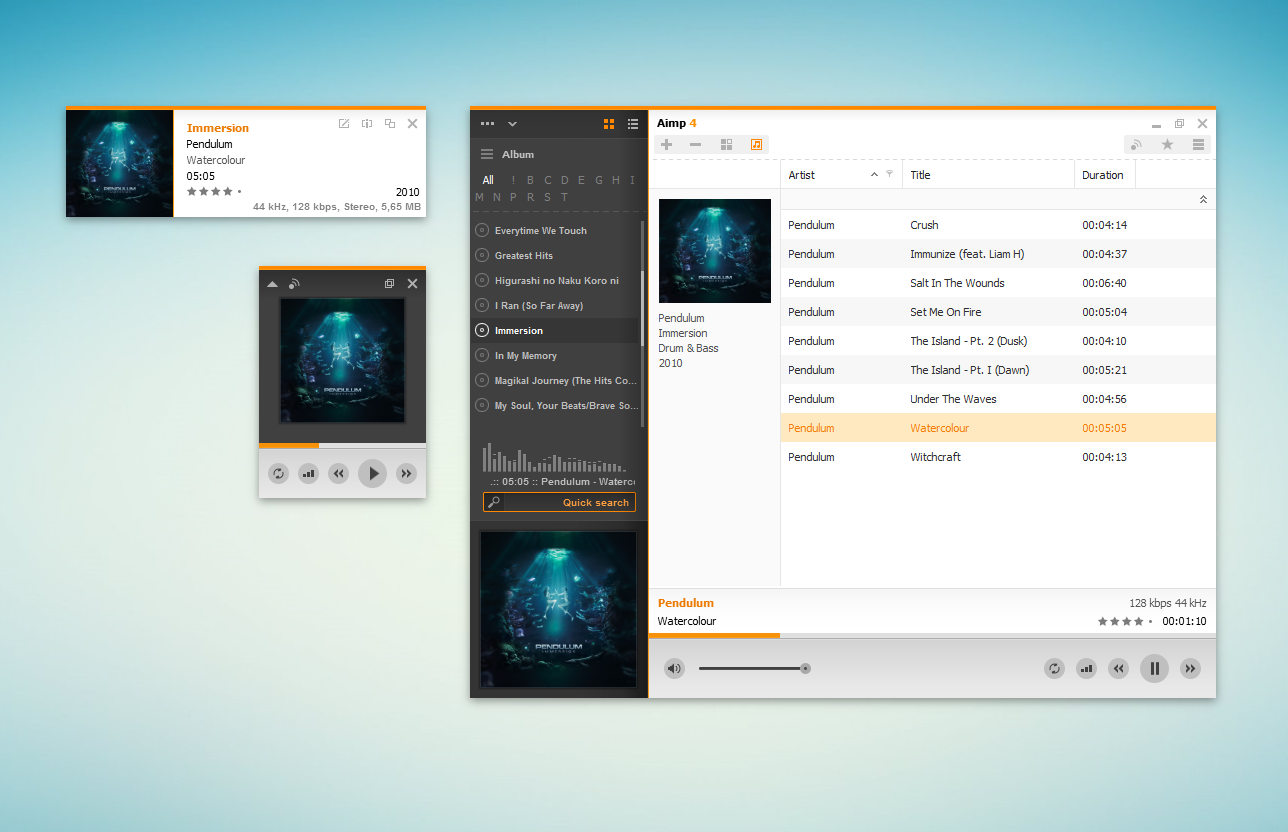Filter albums by letter P
Viewport: 1288px width, 832px height.
coord(513,197)
